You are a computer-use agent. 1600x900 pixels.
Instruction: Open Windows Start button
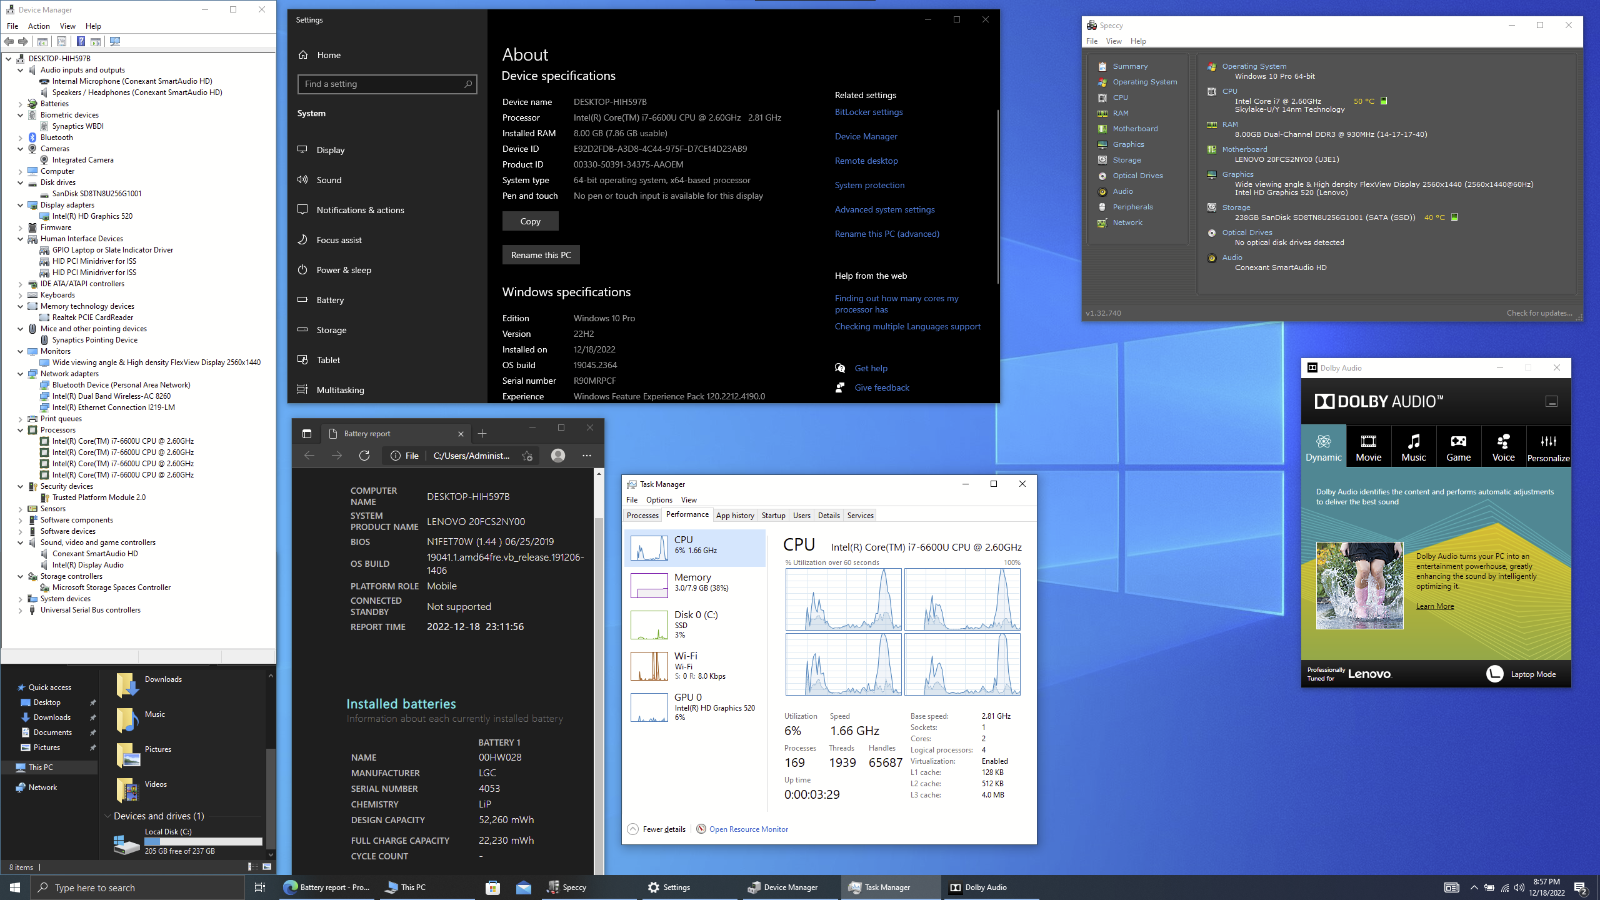[x=15, y=887]
